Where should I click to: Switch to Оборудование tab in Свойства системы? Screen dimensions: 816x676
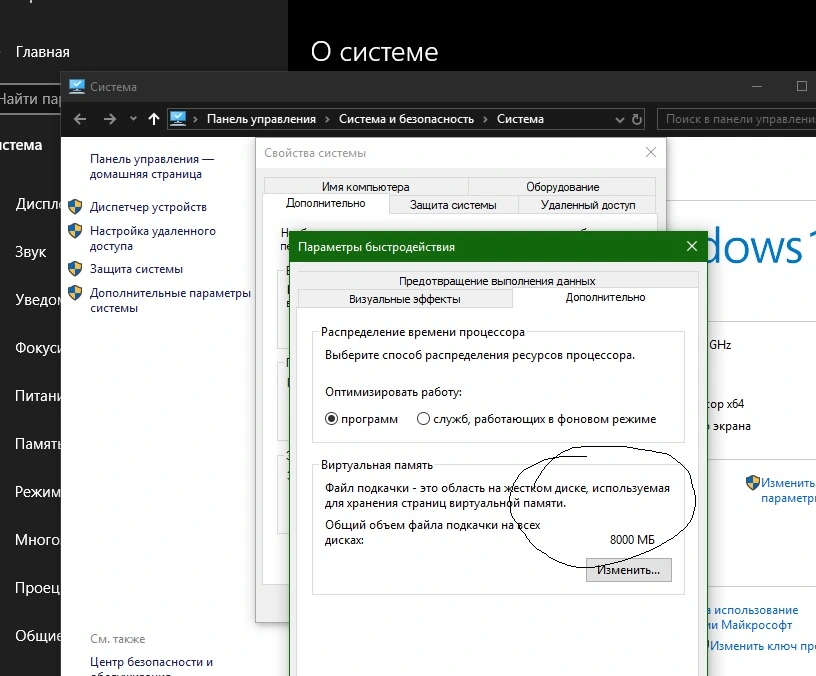[563, 187]
